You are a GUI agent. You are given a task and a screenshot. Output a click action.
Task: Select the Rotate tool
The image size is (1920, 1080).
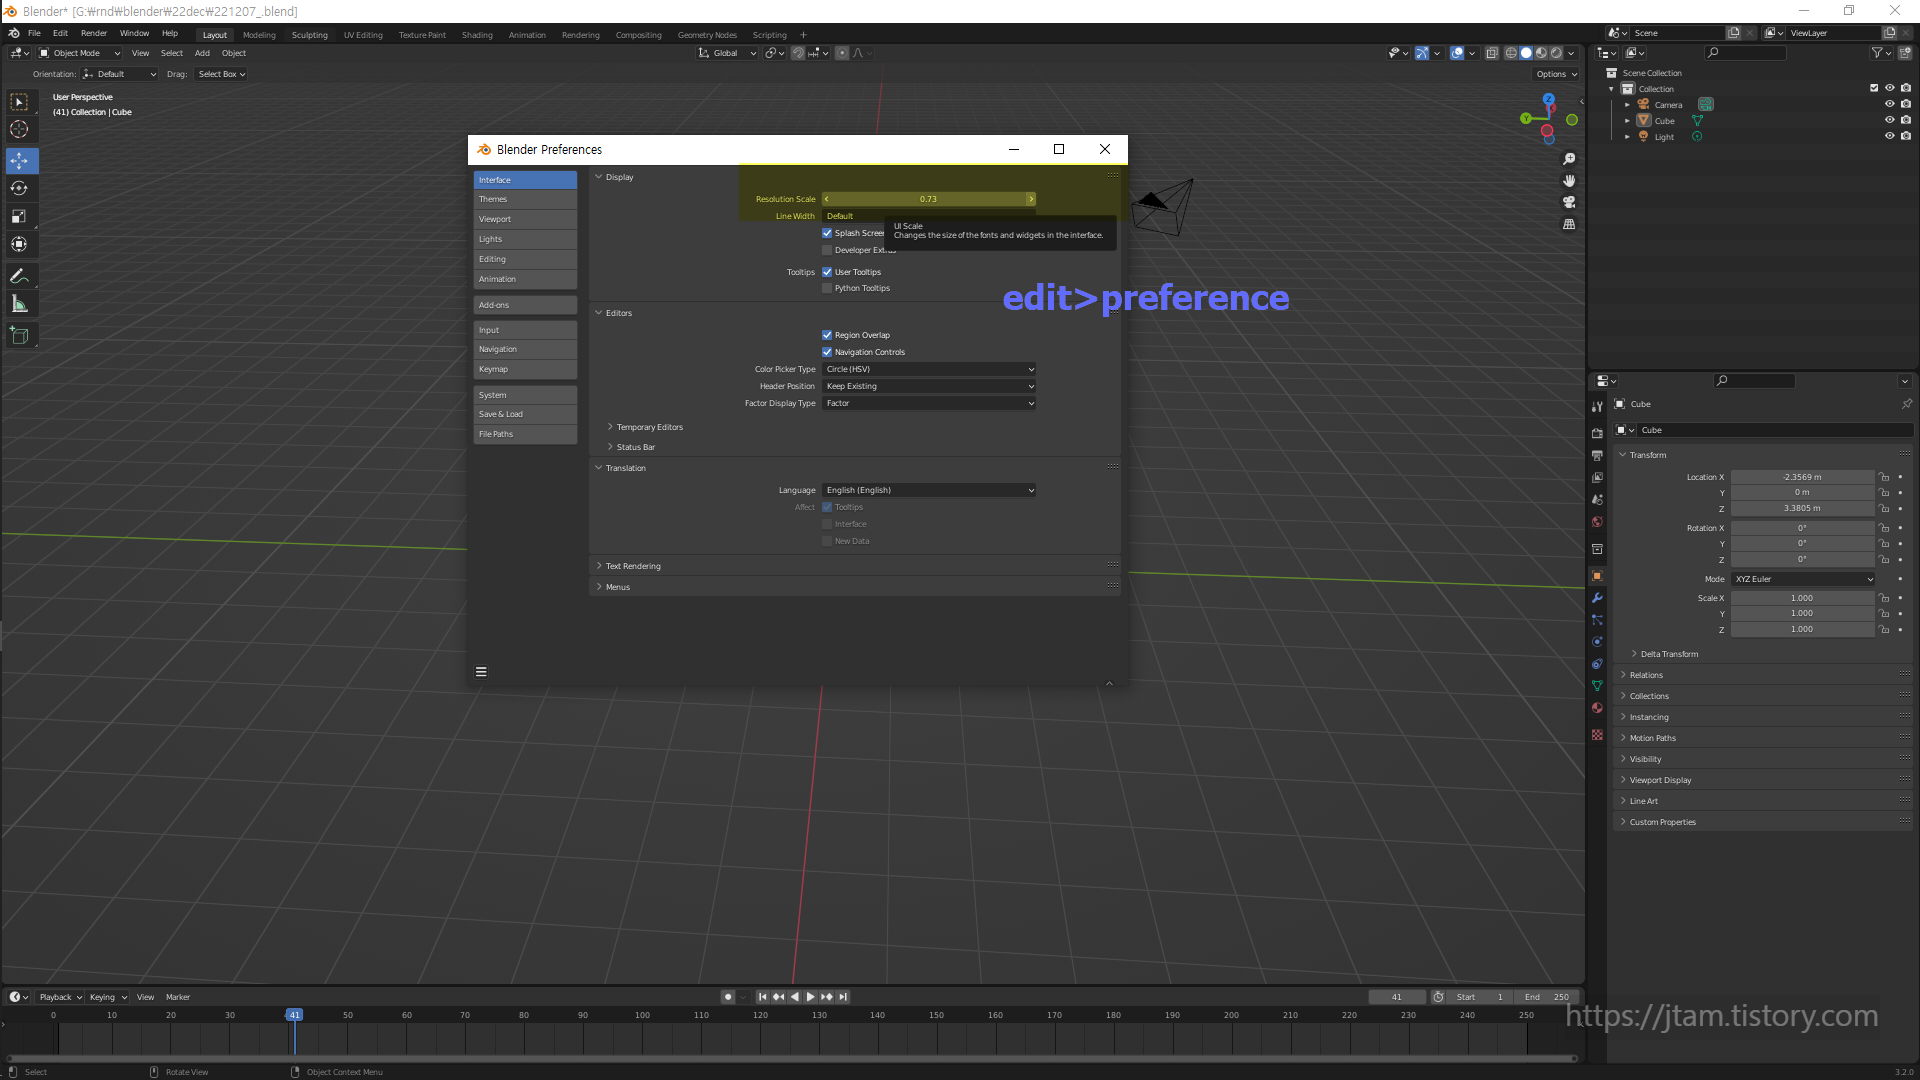pos(19,188)
